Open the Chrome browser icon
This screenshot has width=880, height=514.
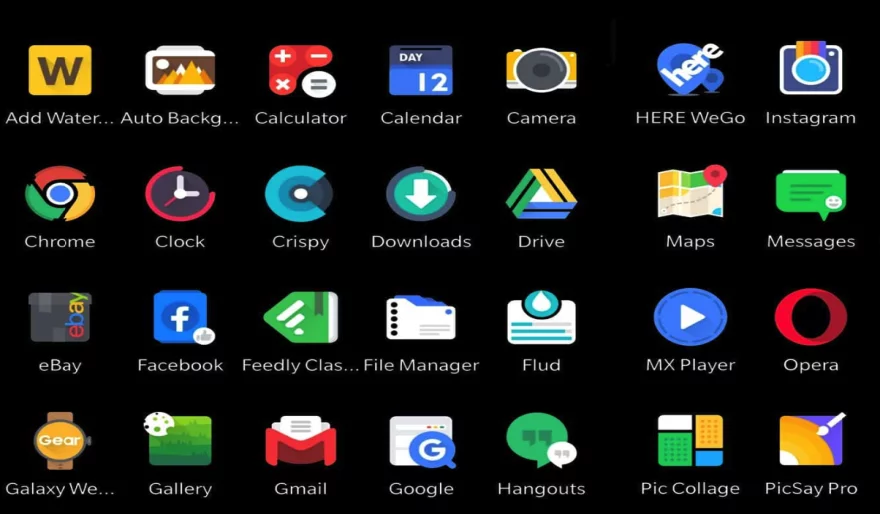(60, 194)
